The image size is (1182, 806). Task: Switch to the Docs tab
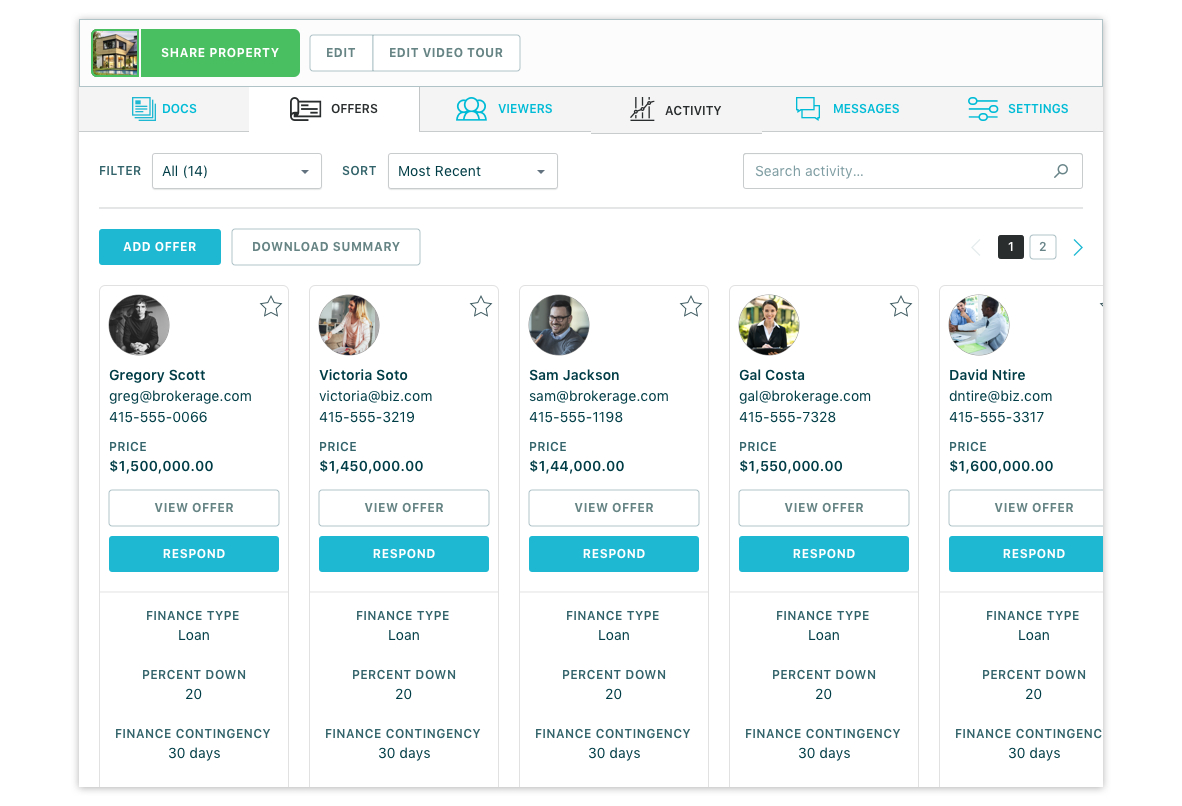pyautogui.click(x=164, y=109)
